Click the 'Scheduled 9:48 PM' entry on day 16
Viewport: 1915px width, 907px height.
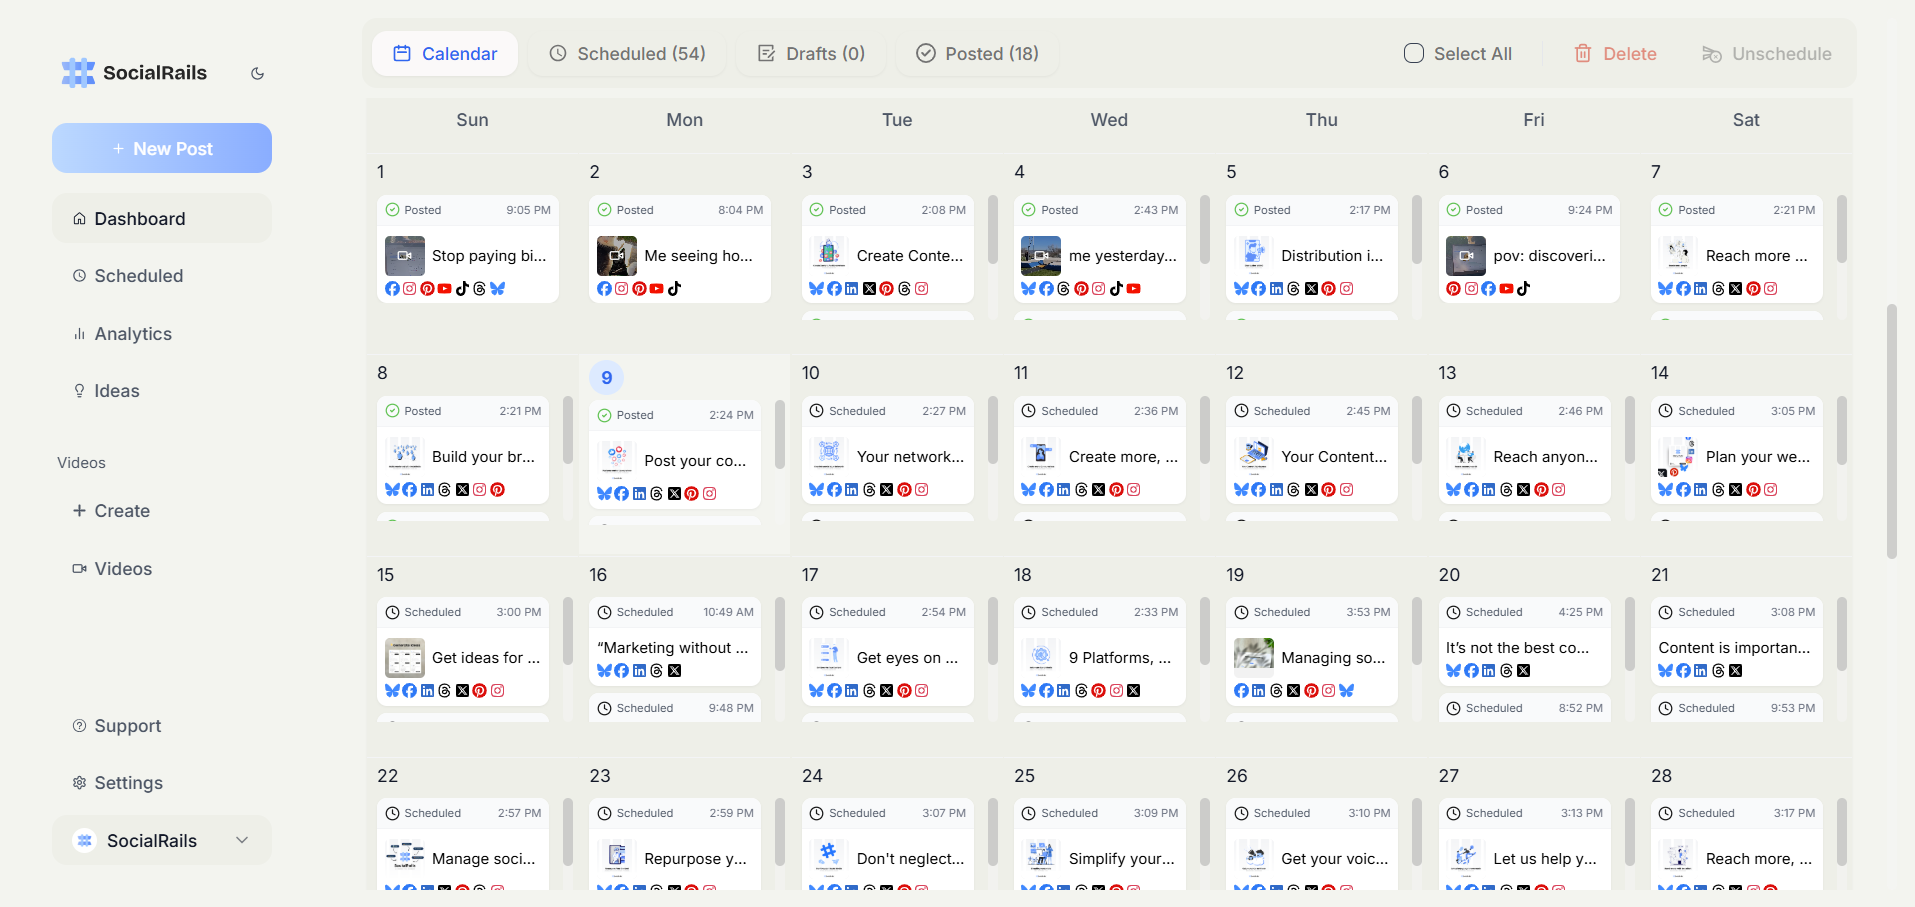(x=675, y=707)
